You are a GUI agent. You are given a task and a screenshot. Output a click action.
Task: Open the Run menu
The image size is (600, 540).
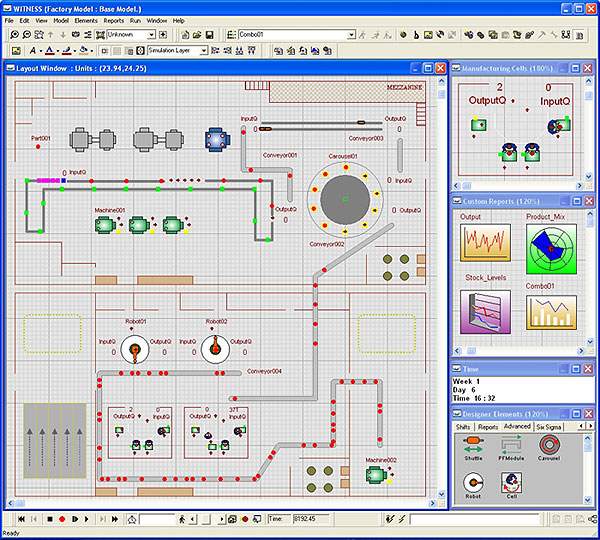[135, 21]
